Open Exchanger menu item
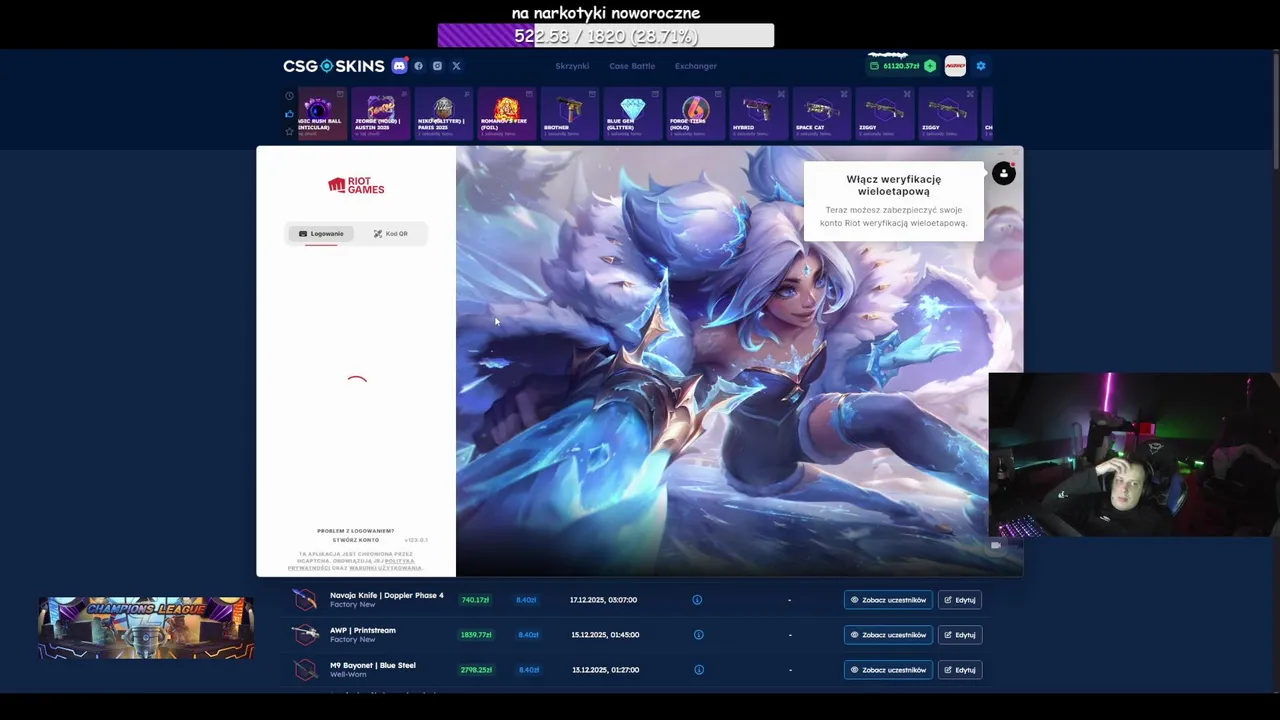This screenshot has height=720, width=1280. pyautogui.click(x=696, y=66)
